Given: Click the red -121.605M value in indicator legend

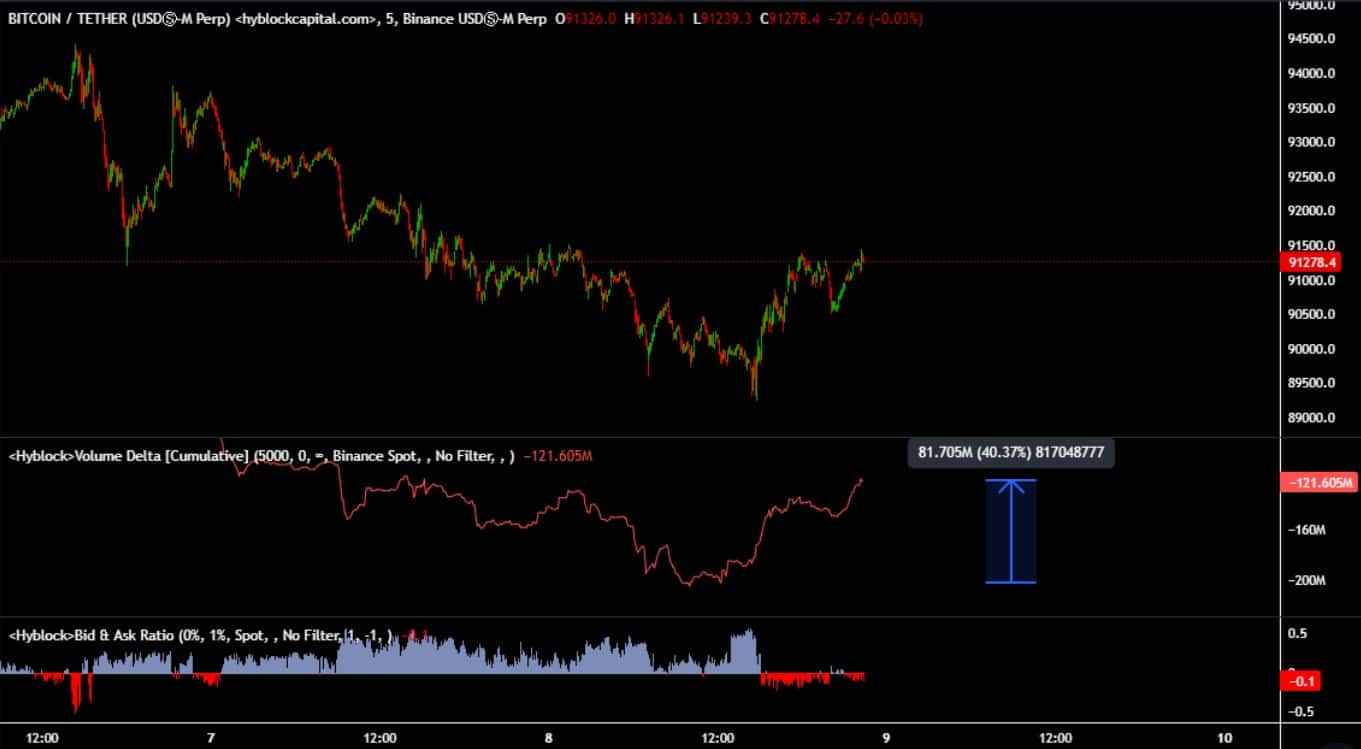Looking at the screenshot, I should [558, 457].
